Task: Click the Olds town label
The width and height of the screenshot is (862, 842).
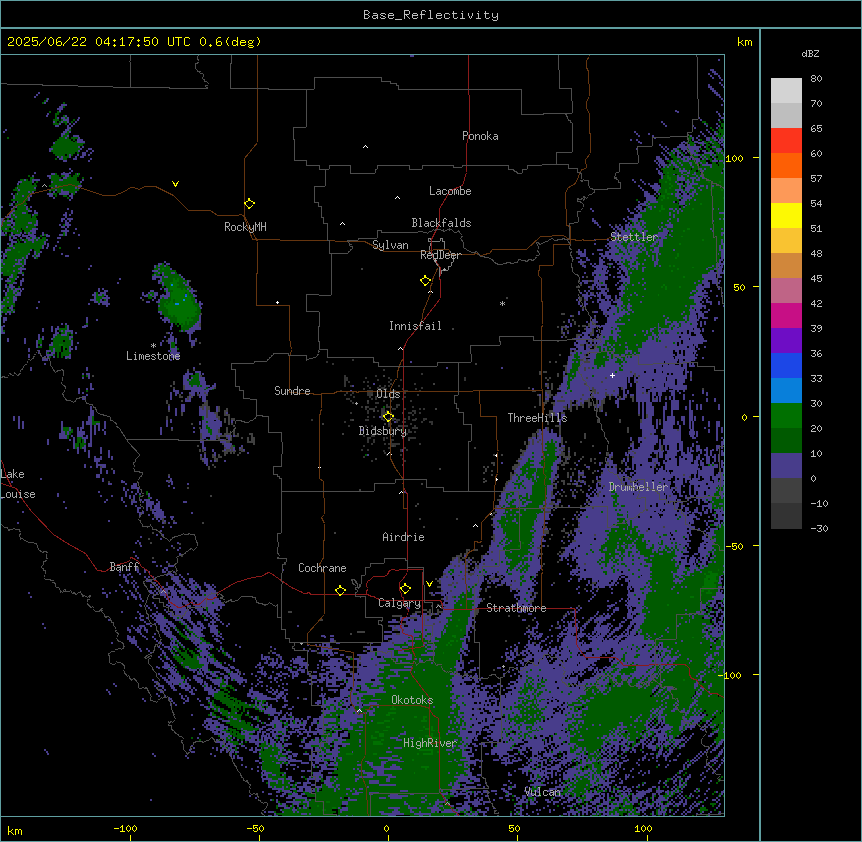Action: (388, 394)
